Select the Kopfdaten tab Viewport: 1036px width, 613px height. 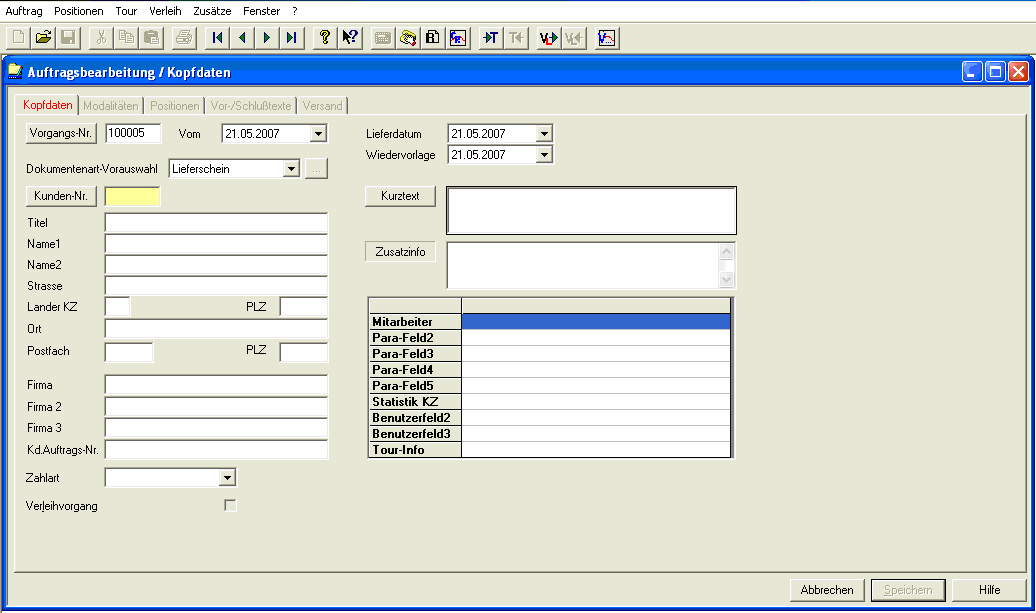(x=47, y=105)
